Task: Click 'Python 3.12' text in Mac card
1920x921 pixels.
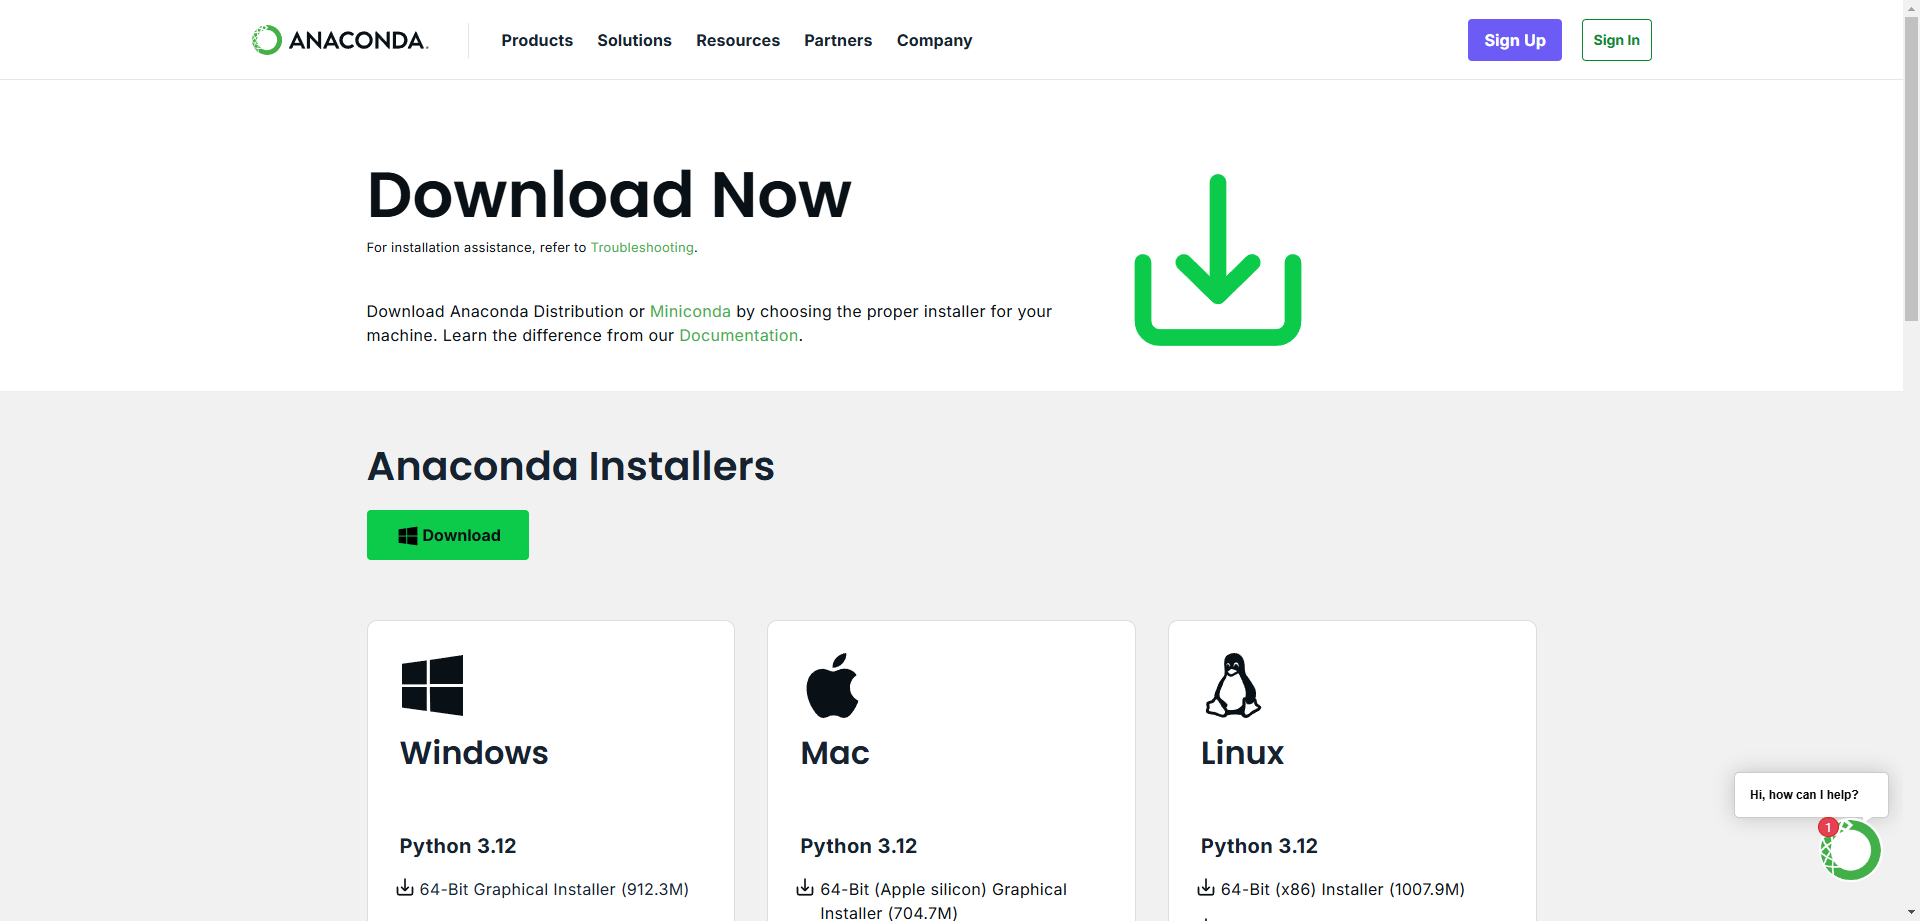Action: coord(858,846)
